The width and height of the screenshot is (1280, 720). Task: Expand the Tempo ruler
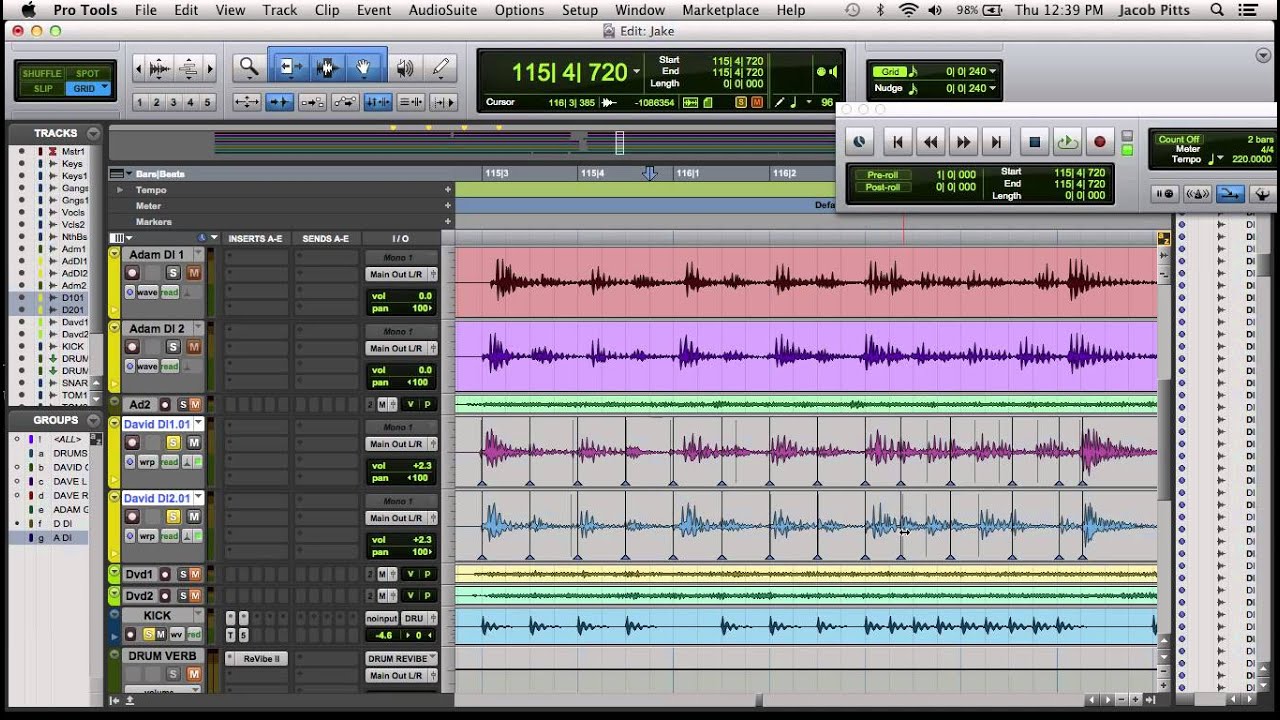(x=120, y=190)
